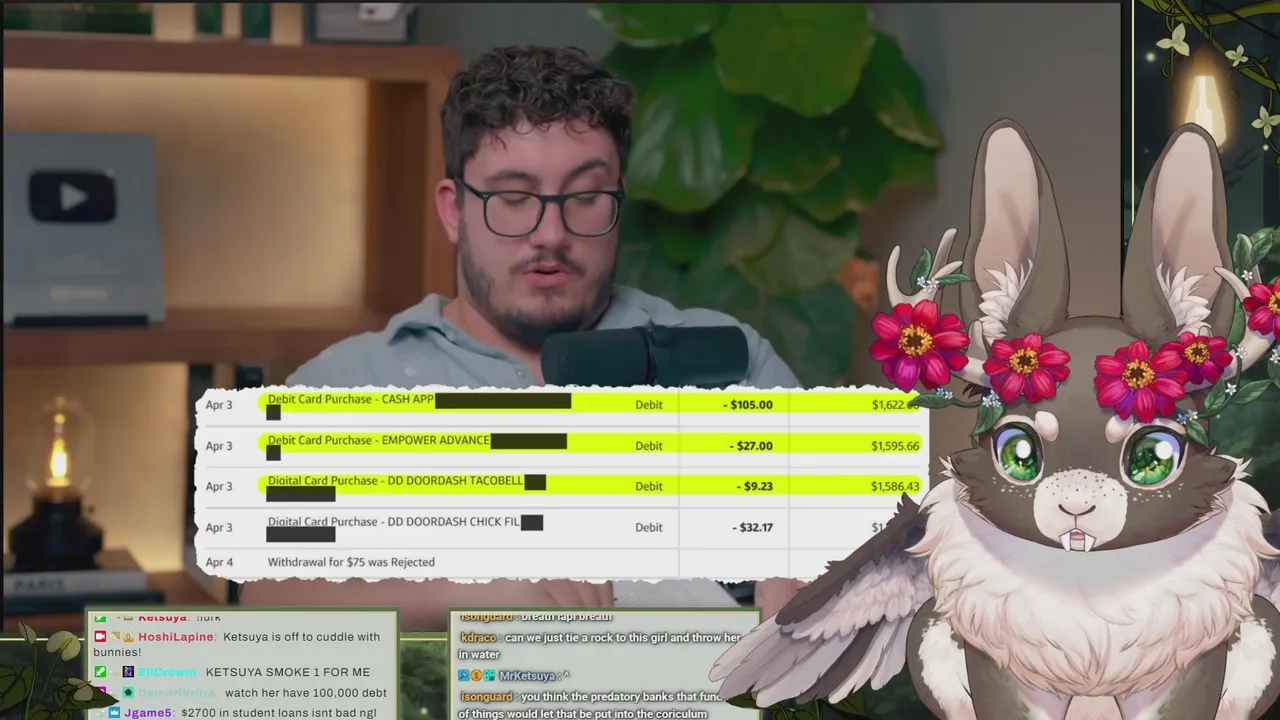Click EliCrowin's green moderator badge

[x=100, y=672]
